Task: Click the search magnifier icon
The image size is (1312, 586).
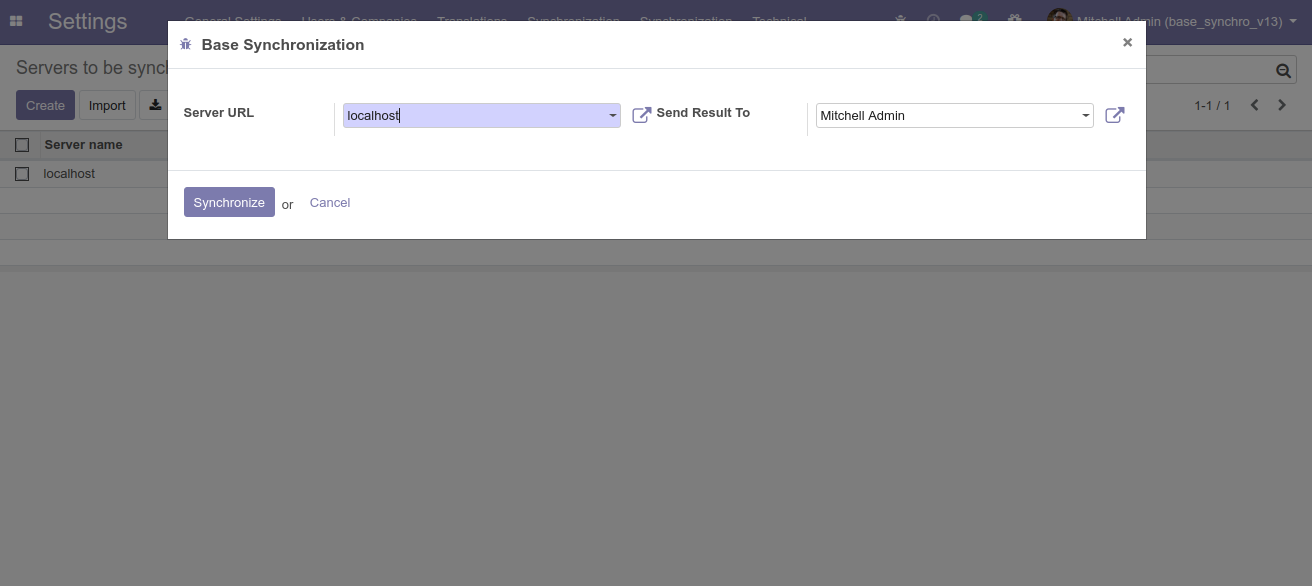Action: [x=1283, y=70]
